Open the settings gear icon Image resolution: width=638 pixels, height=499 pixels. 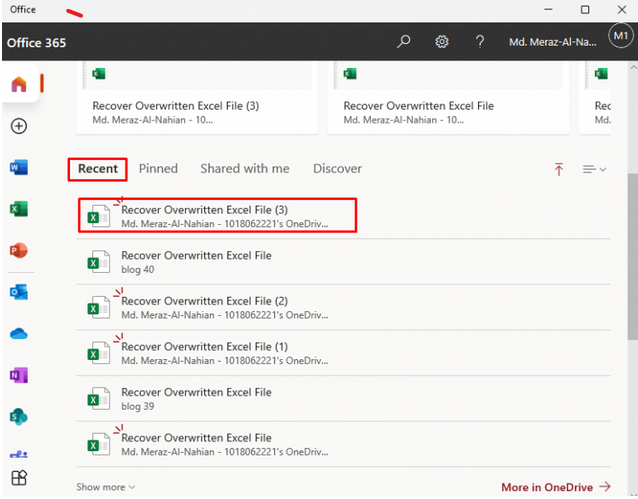tap(442, 42)
